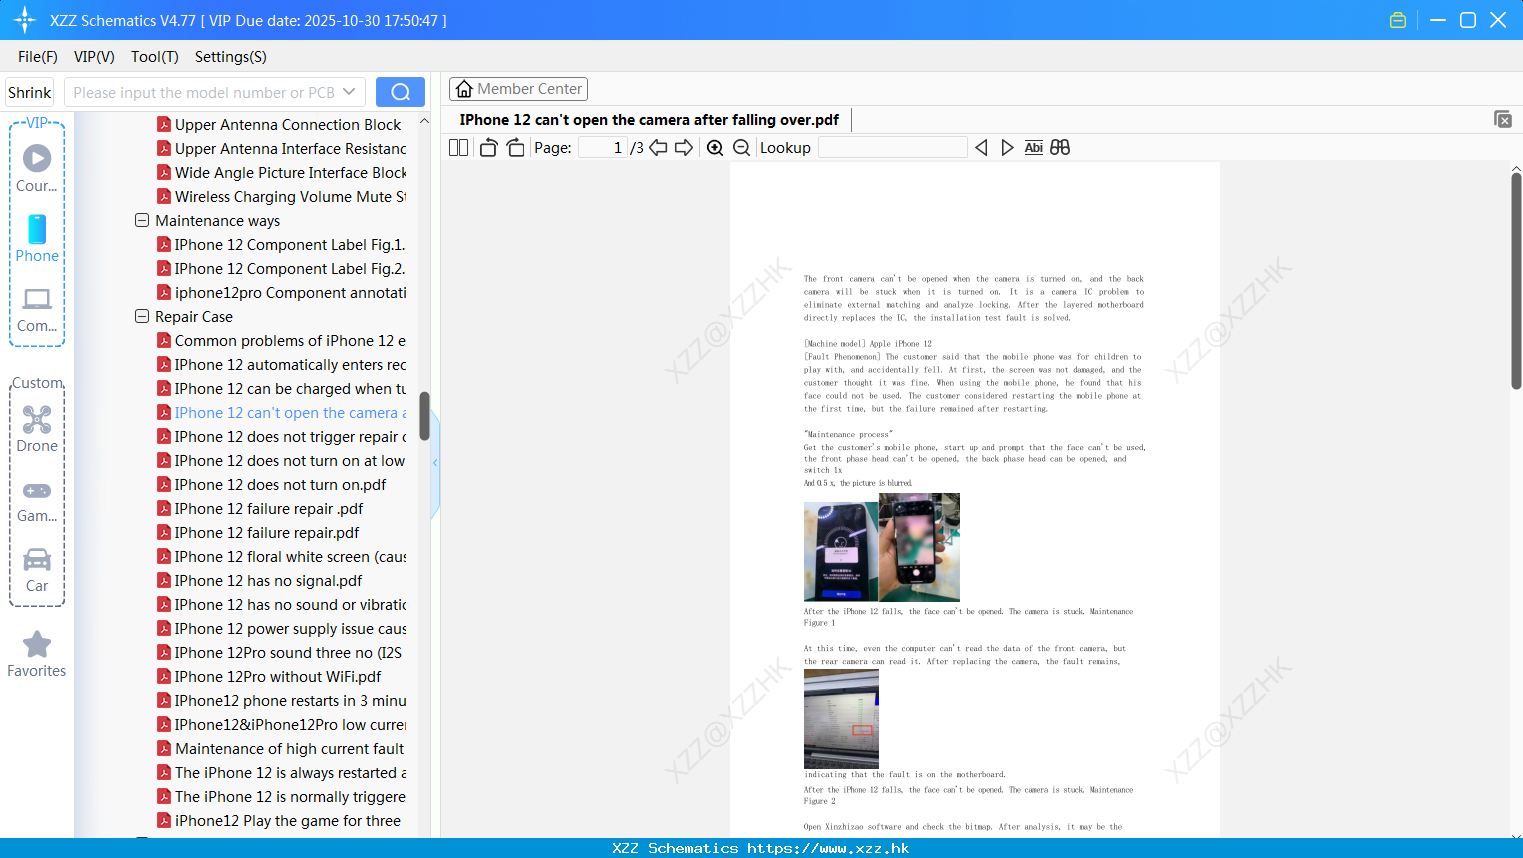Click the Lookup text field
1523x858 pixels.
click(x=892, y=147)
